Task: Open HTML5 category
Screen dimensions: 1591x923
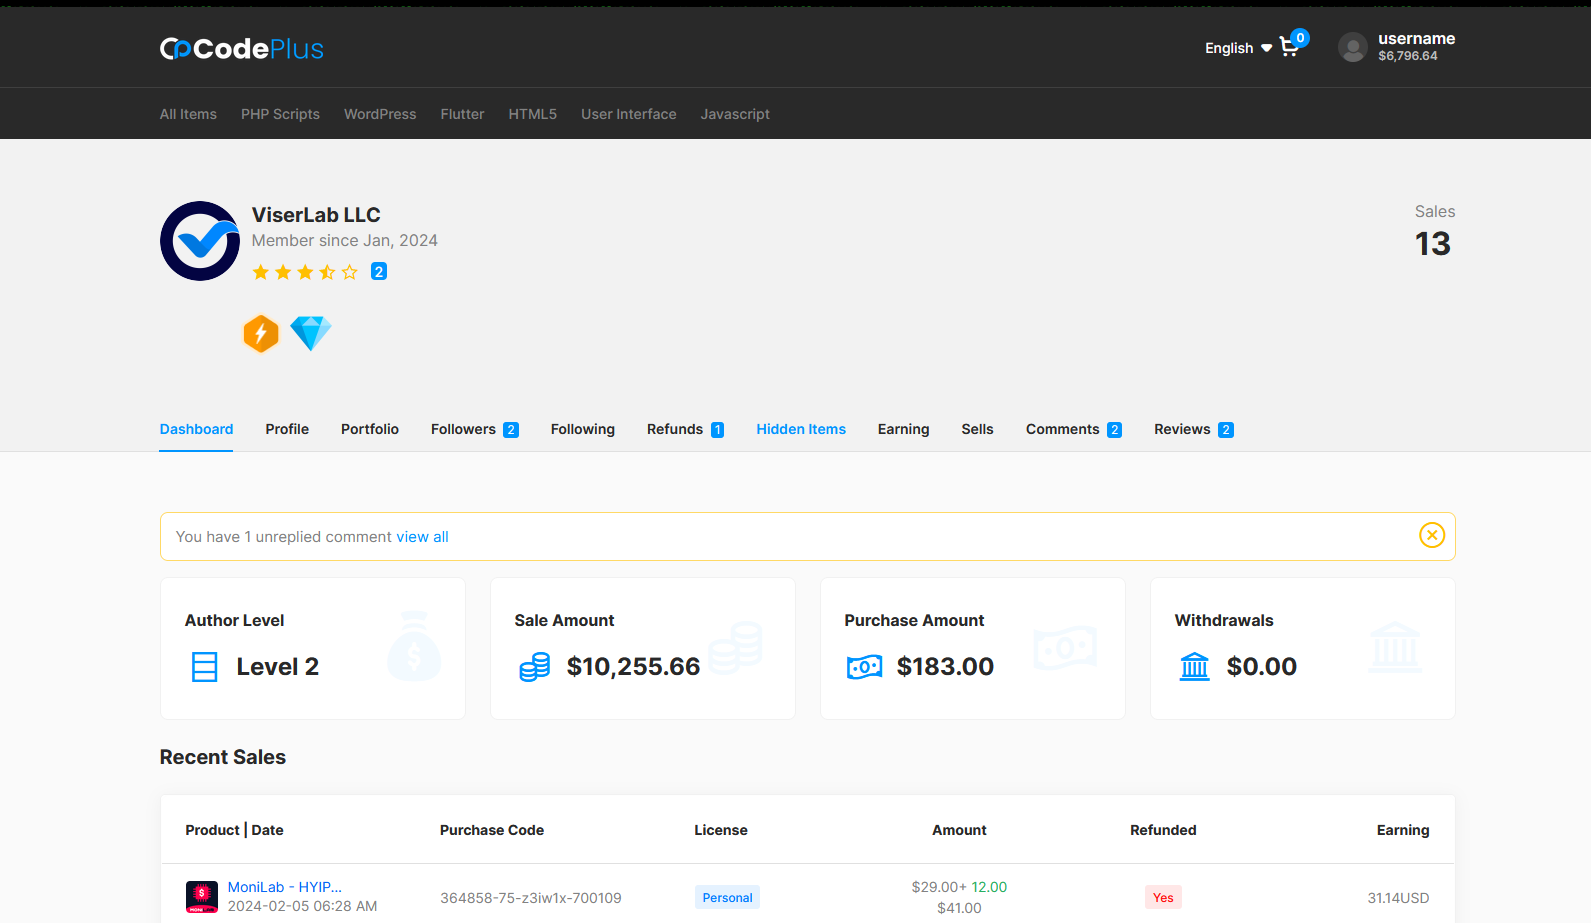Action: [533, 114]
